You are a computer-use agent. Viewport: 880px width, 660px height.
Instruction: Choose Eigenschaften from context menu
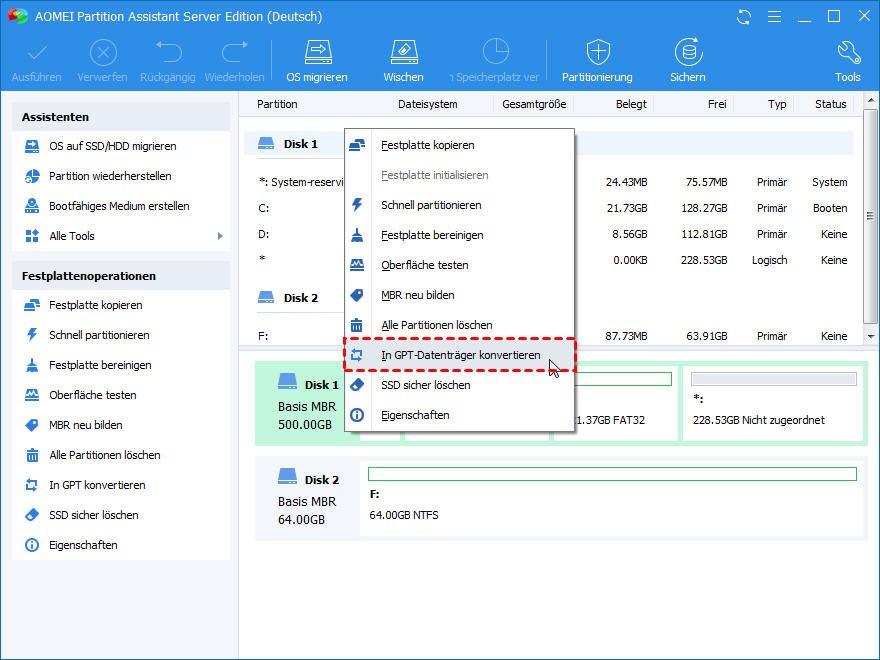459,415
